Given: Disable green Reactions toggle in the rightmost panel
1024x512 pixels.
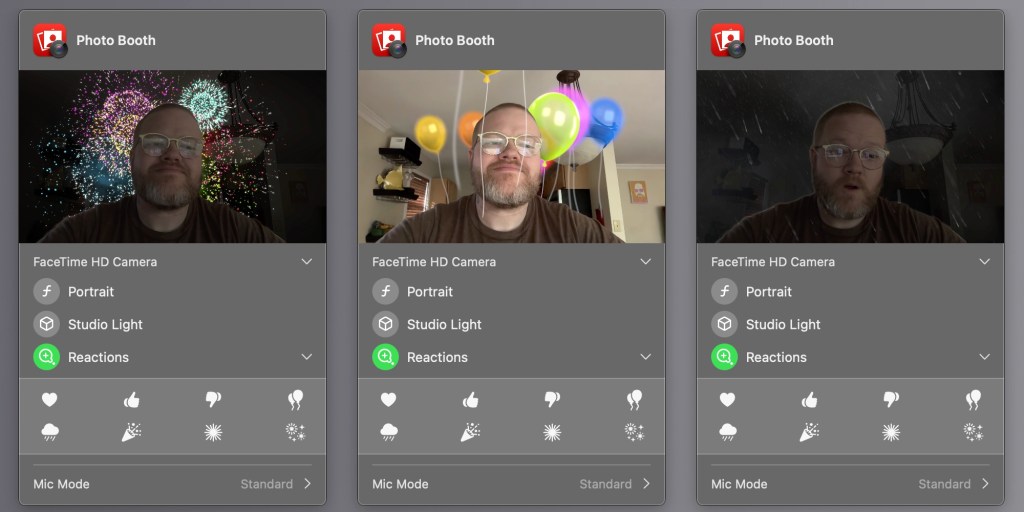Looking at the screenshot, I should pyautogui.click(x=725, y=357).
